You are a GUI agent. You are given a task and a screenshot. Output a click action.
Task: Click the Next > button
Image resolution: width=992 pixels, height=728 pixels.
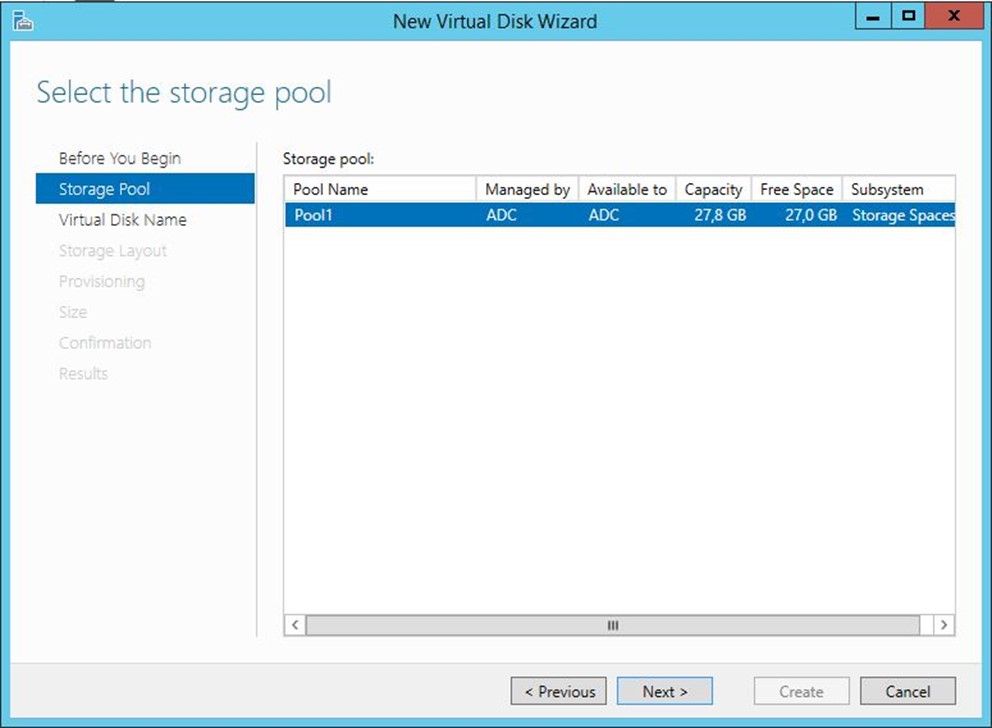[x=664, y=691]
